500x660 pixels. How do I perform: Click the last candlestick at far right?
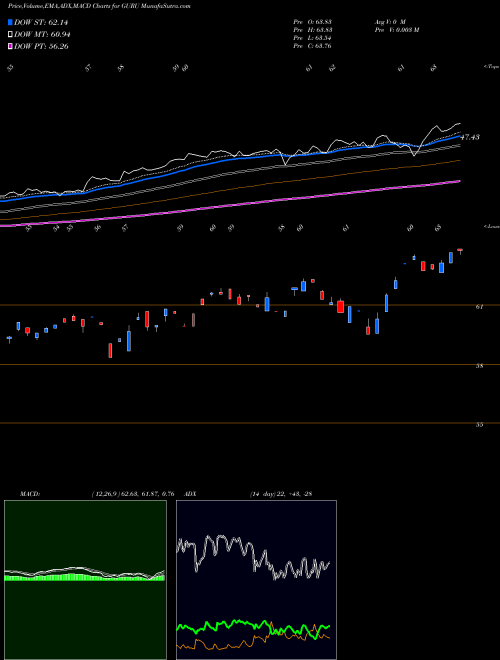460,251
